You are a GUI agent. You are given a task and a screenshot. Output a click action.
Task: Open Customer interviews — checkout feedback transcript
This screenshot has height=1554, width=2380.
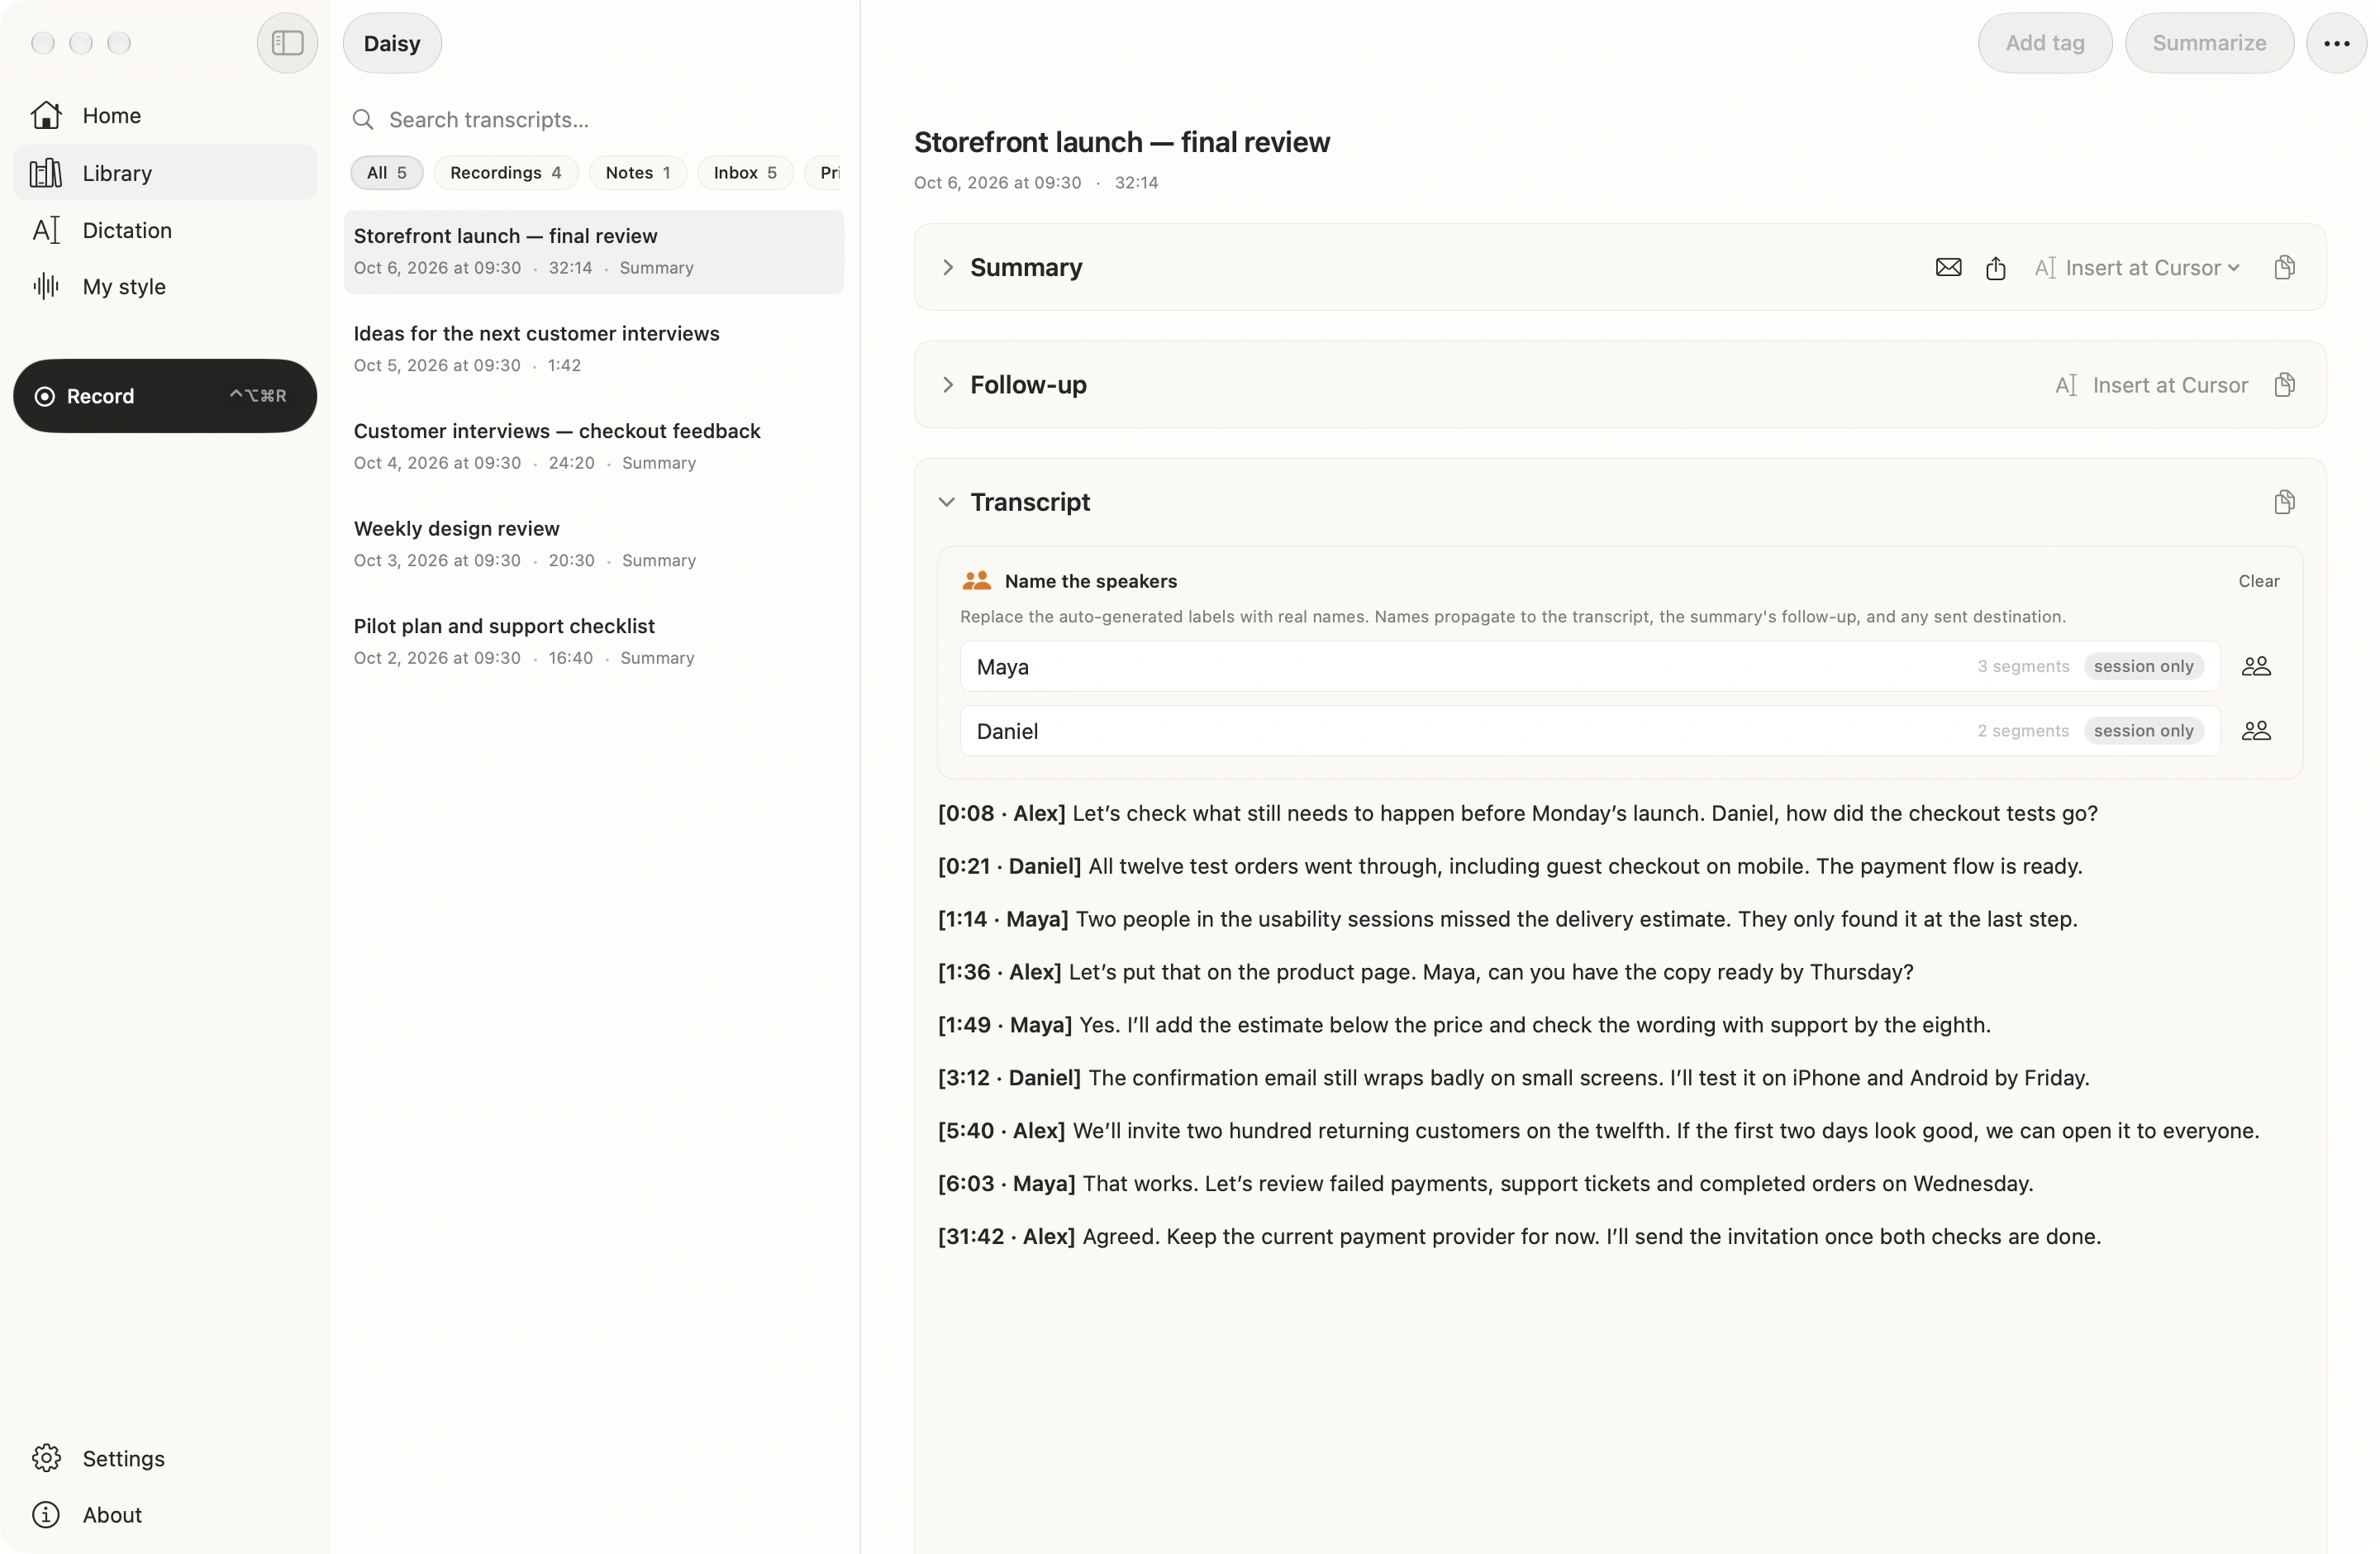tap(594, 446)
